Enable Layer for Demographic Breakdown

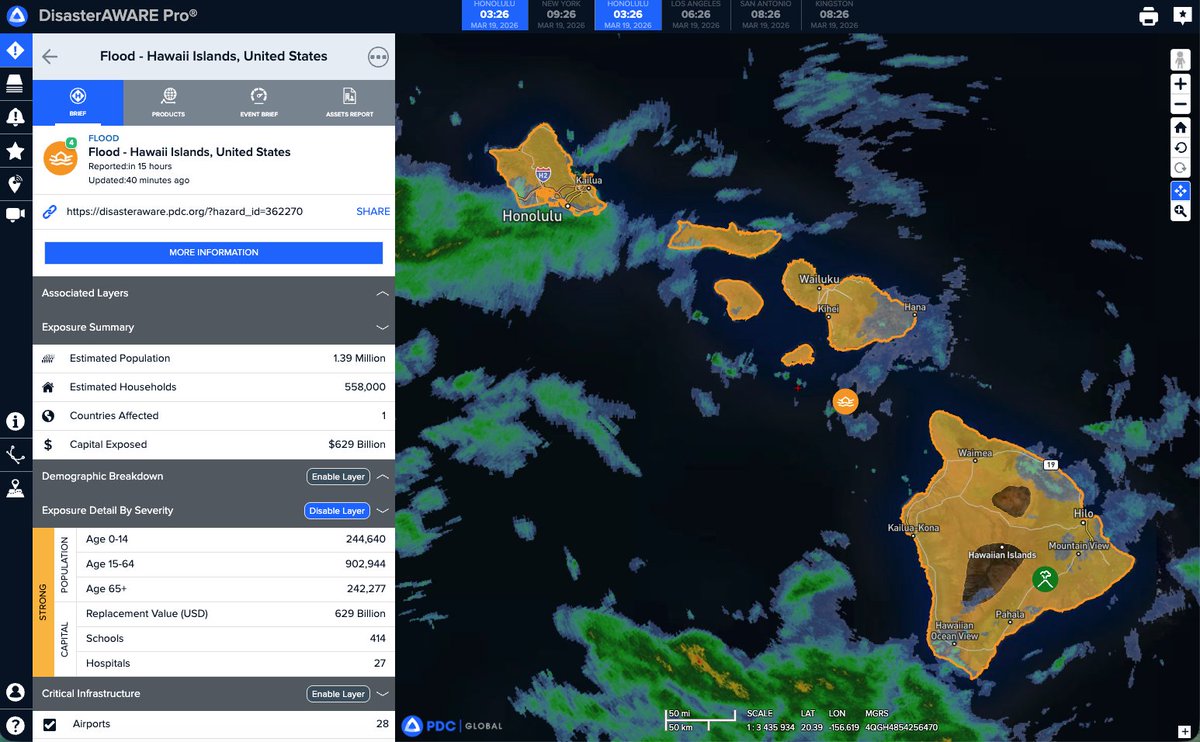click(337, 476)
